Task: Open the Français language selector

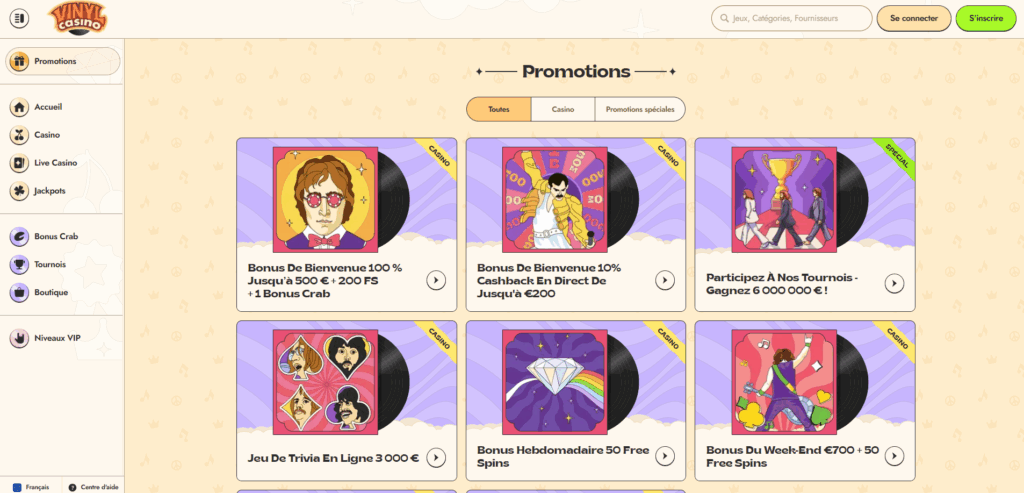Action: [31, 487]
